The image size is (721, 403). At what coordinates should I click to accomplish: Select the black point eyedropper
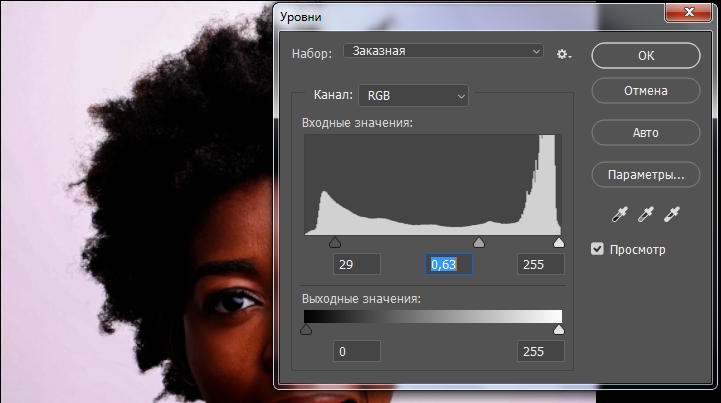[619, 214]
